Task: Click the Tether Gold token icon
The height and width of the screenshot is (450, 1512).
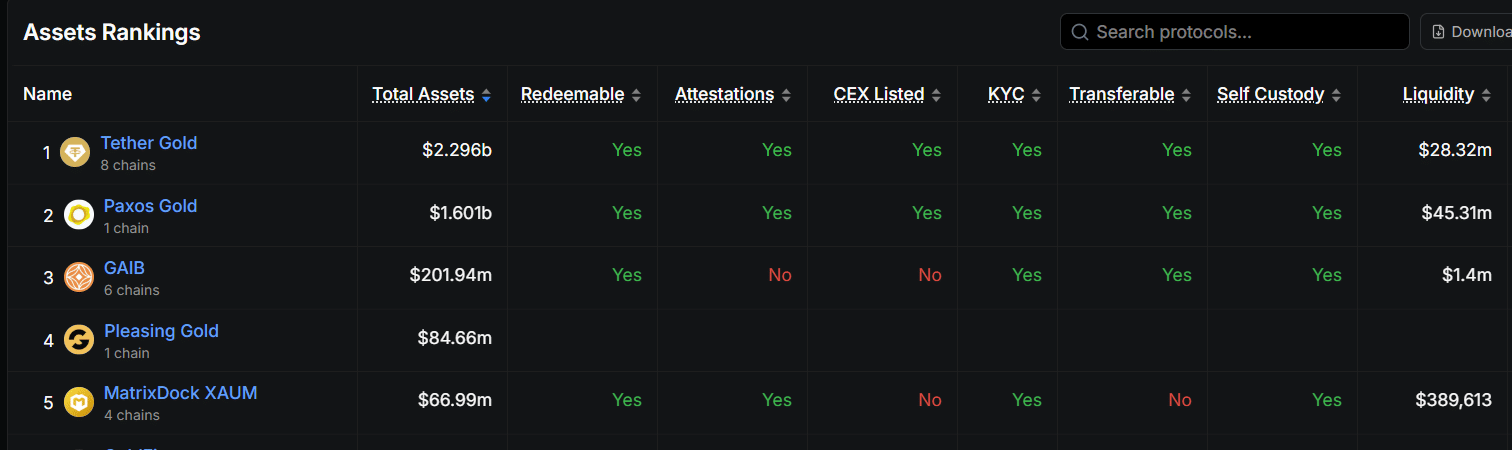Action: click(x=75, y=152)
